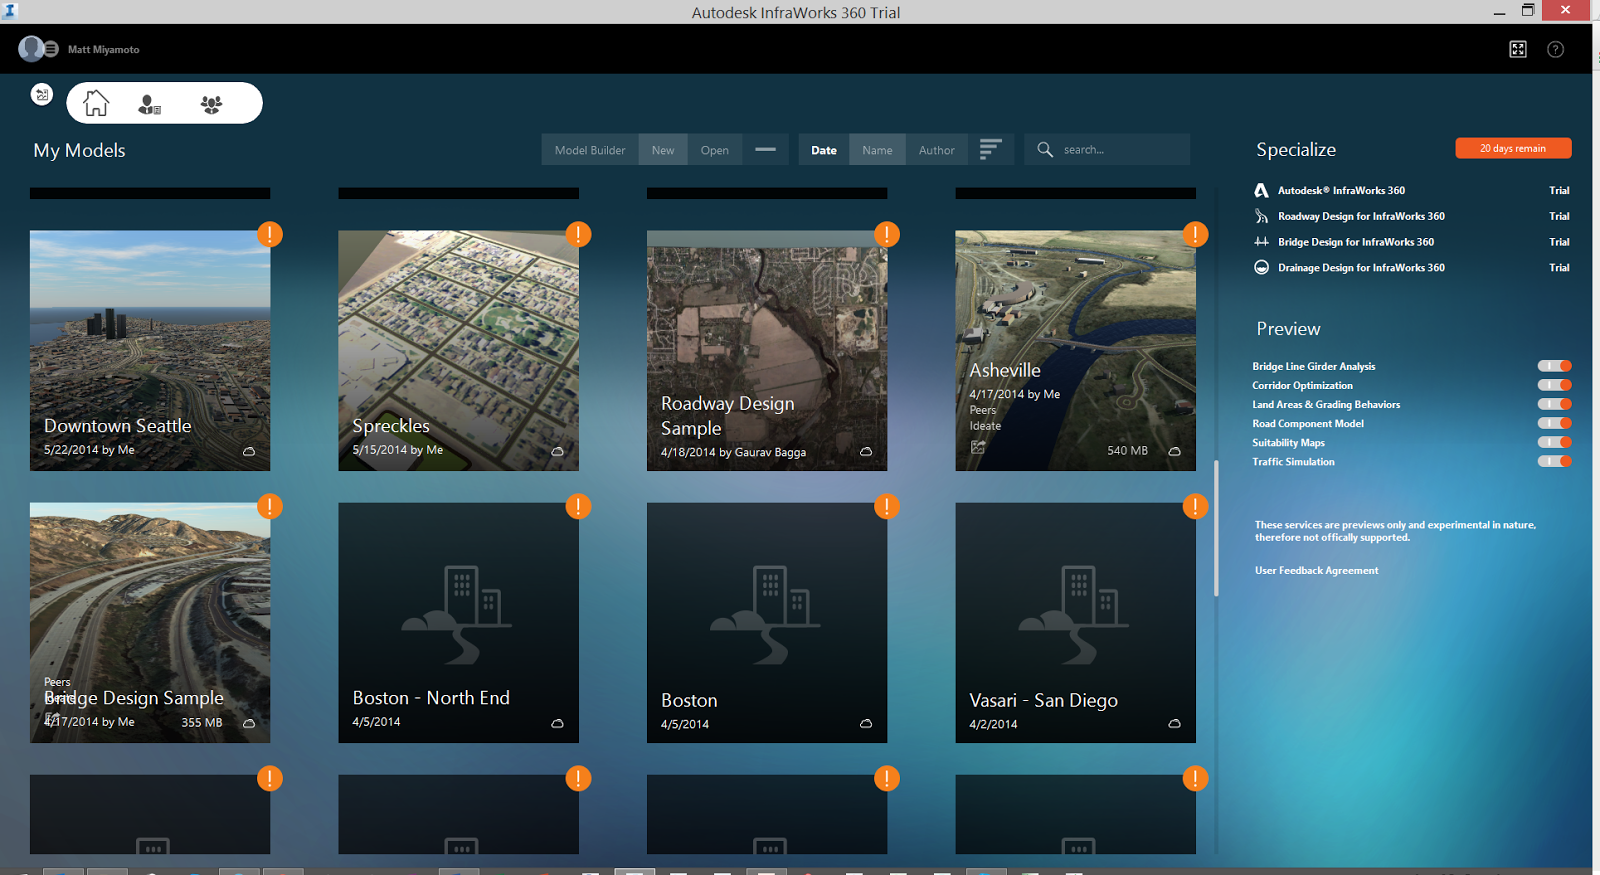Toggle the full screen icon
Image resolution: width=1600 pixels, height=875 pixels.
pyautogui.click(x=1518, y=49)
